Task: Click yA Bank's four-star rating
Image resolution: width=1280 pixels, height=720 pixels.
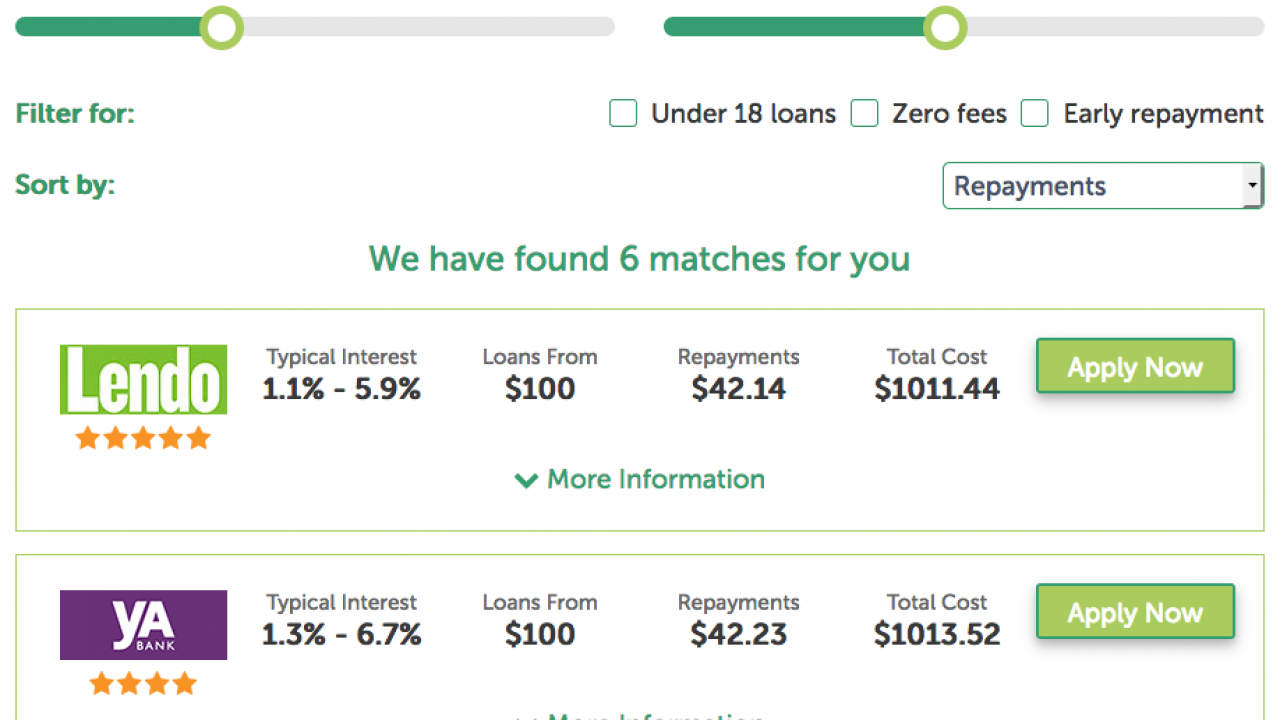Action: tap(143, 684)
